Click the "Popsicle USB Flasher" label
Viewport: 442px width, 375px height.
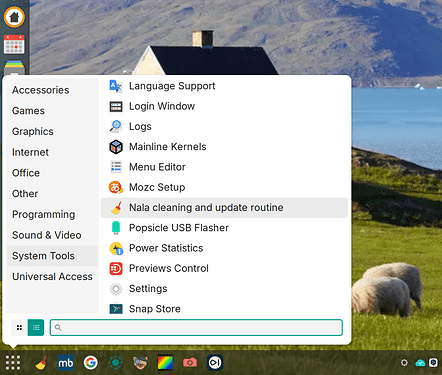coord(179,228)
